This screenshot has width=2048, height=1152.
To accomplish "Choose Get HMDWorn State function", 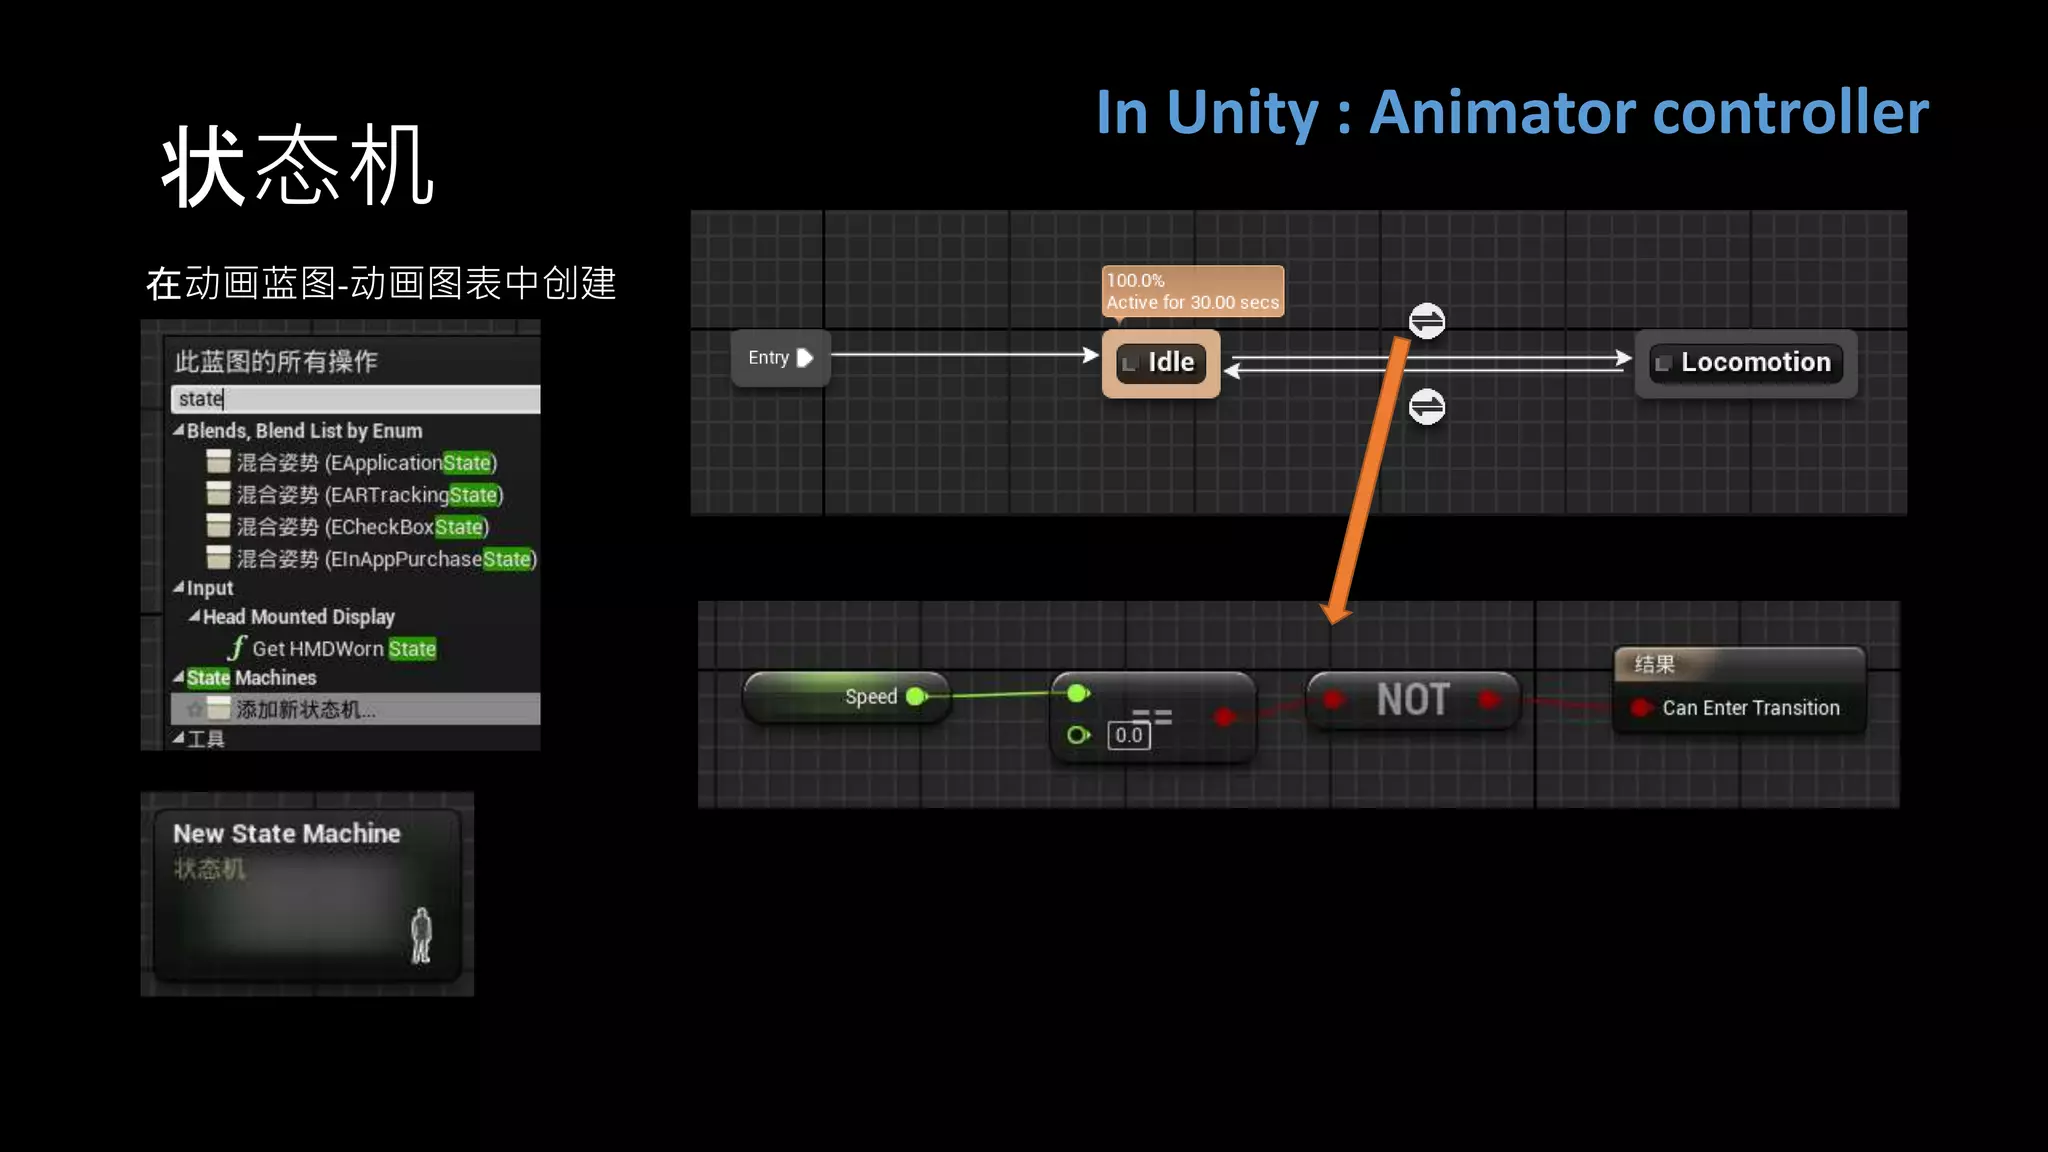I will click(333, 648).
